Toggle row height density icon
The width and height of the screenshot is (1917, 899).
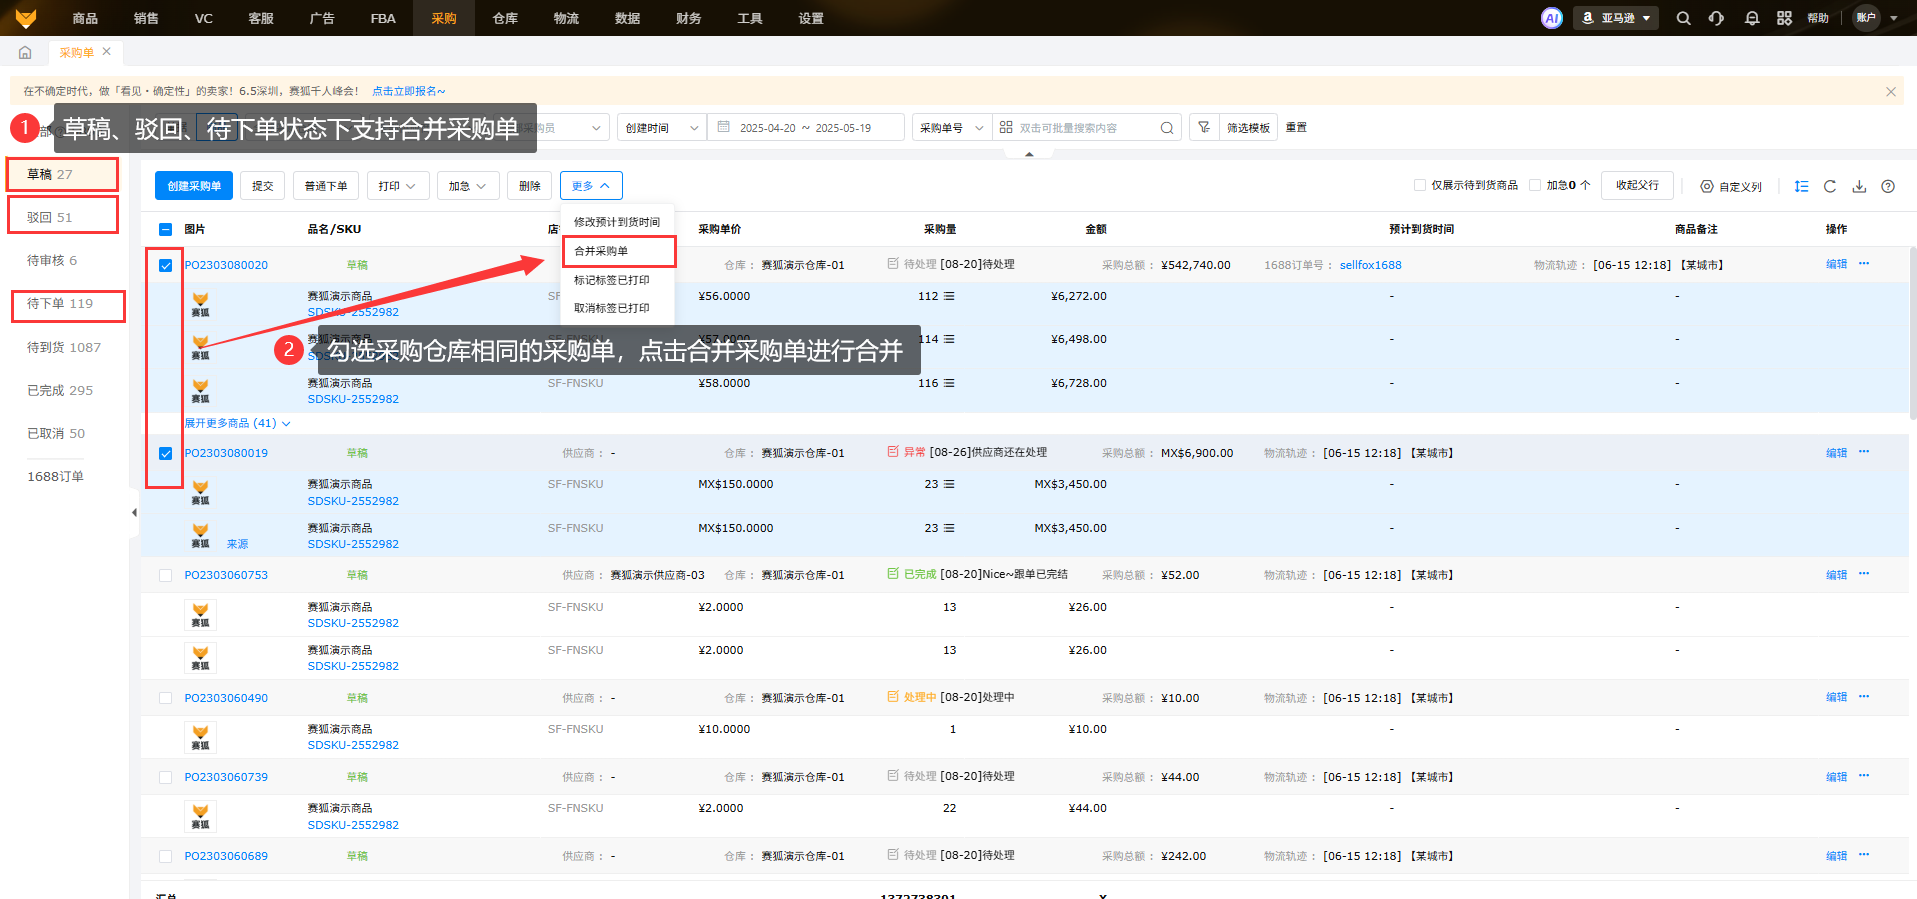[1801, 186]
